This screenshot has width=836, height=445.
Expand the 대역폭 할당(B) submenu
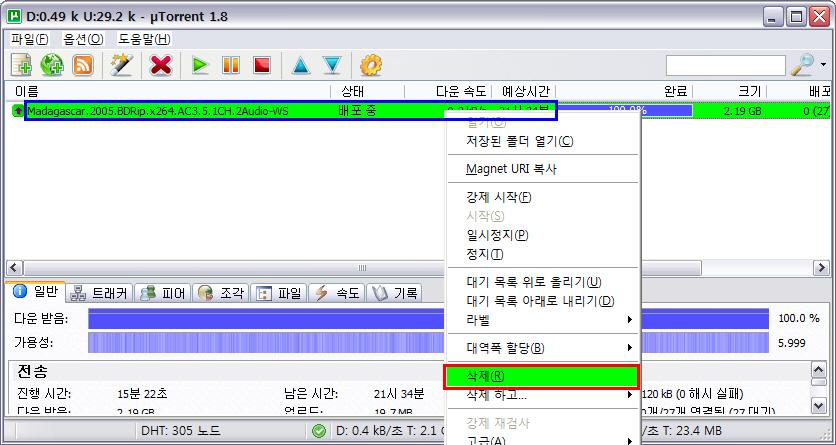click(542, 349)
